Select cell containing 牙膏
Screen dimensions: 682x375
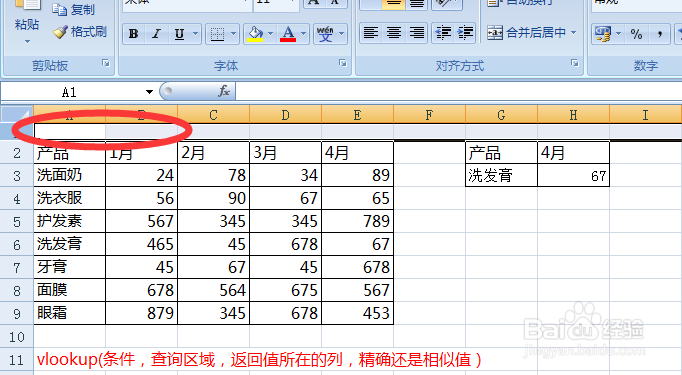click(70, 267)
